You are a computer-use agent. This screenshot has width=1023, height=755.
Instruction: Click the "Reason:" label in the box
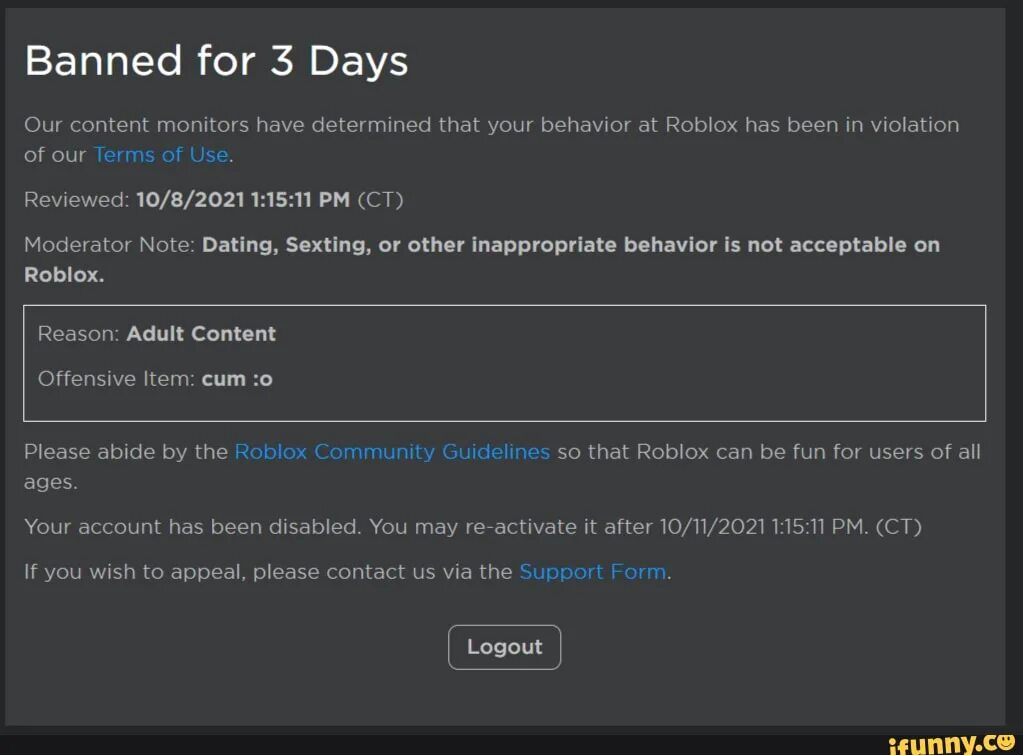(79, 334)
